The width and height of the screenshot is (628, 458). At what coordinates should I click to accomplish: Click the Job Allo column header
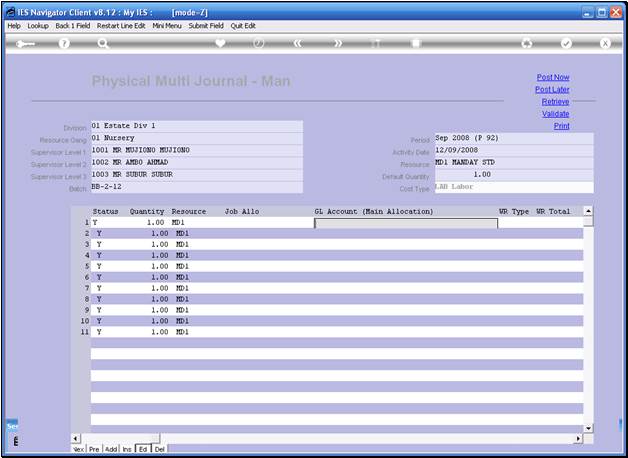[242, 211]
